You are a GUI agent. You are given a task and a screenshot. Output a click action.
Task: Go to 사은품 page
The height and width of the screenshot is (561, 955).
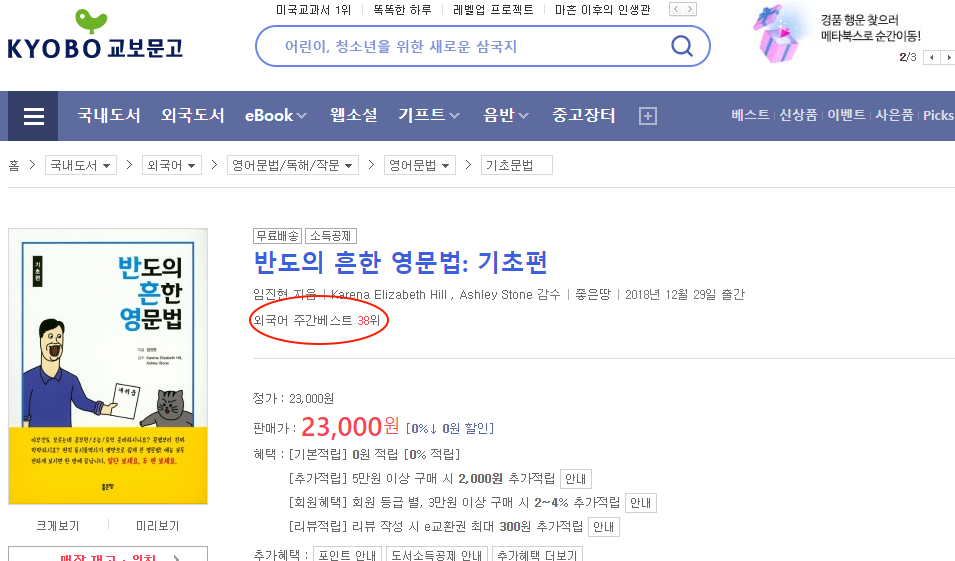pos(894,115)
